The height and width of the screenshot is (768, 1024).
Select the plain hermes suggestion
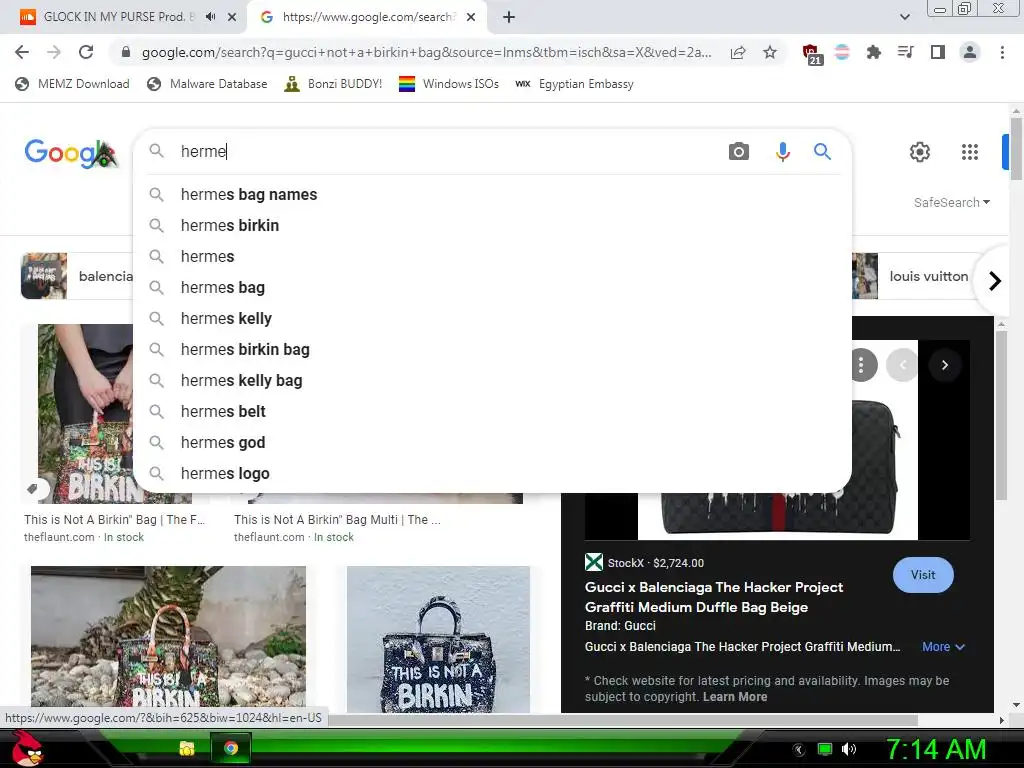492,257
